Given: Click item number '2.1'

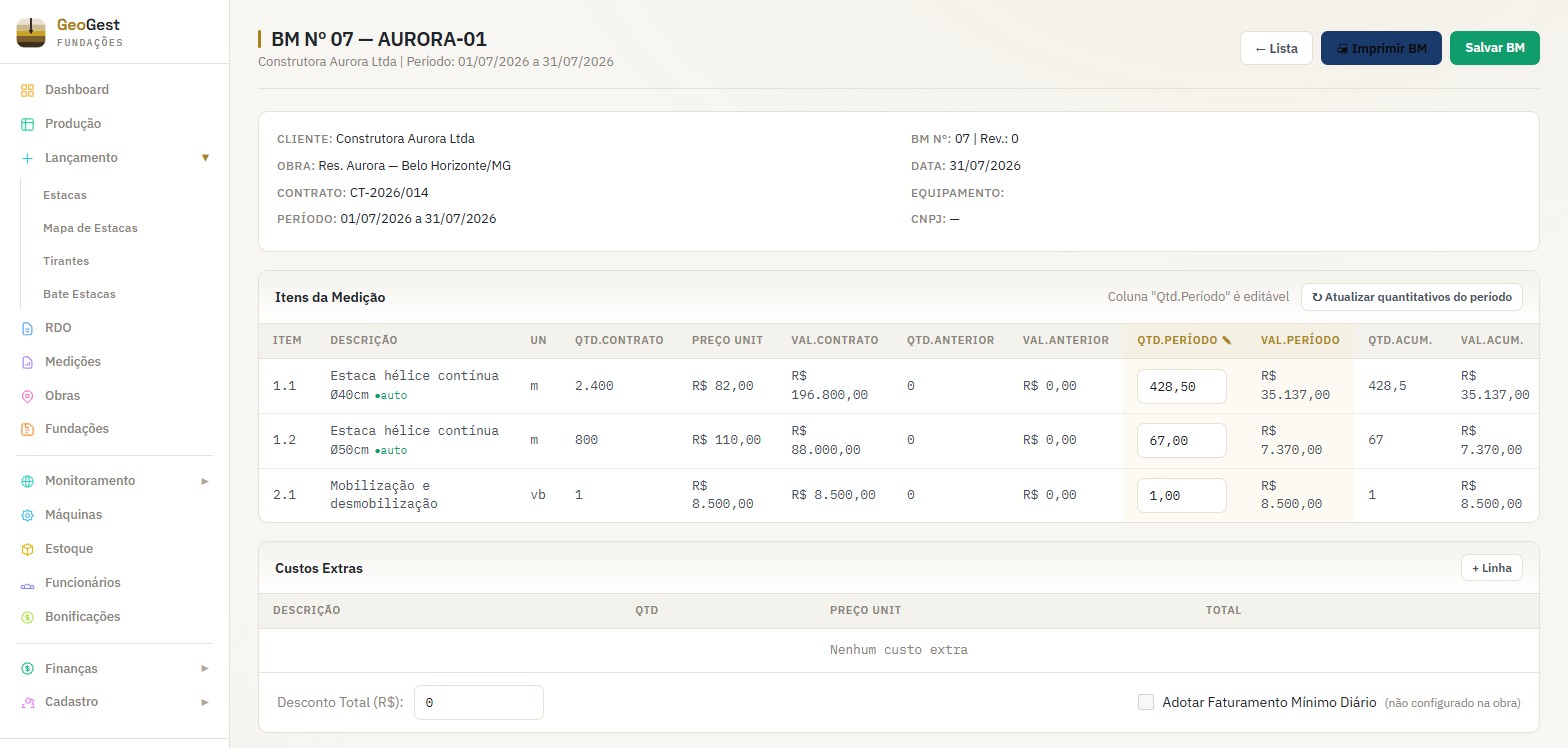Looking at the screenshot, I should point(284,495).
